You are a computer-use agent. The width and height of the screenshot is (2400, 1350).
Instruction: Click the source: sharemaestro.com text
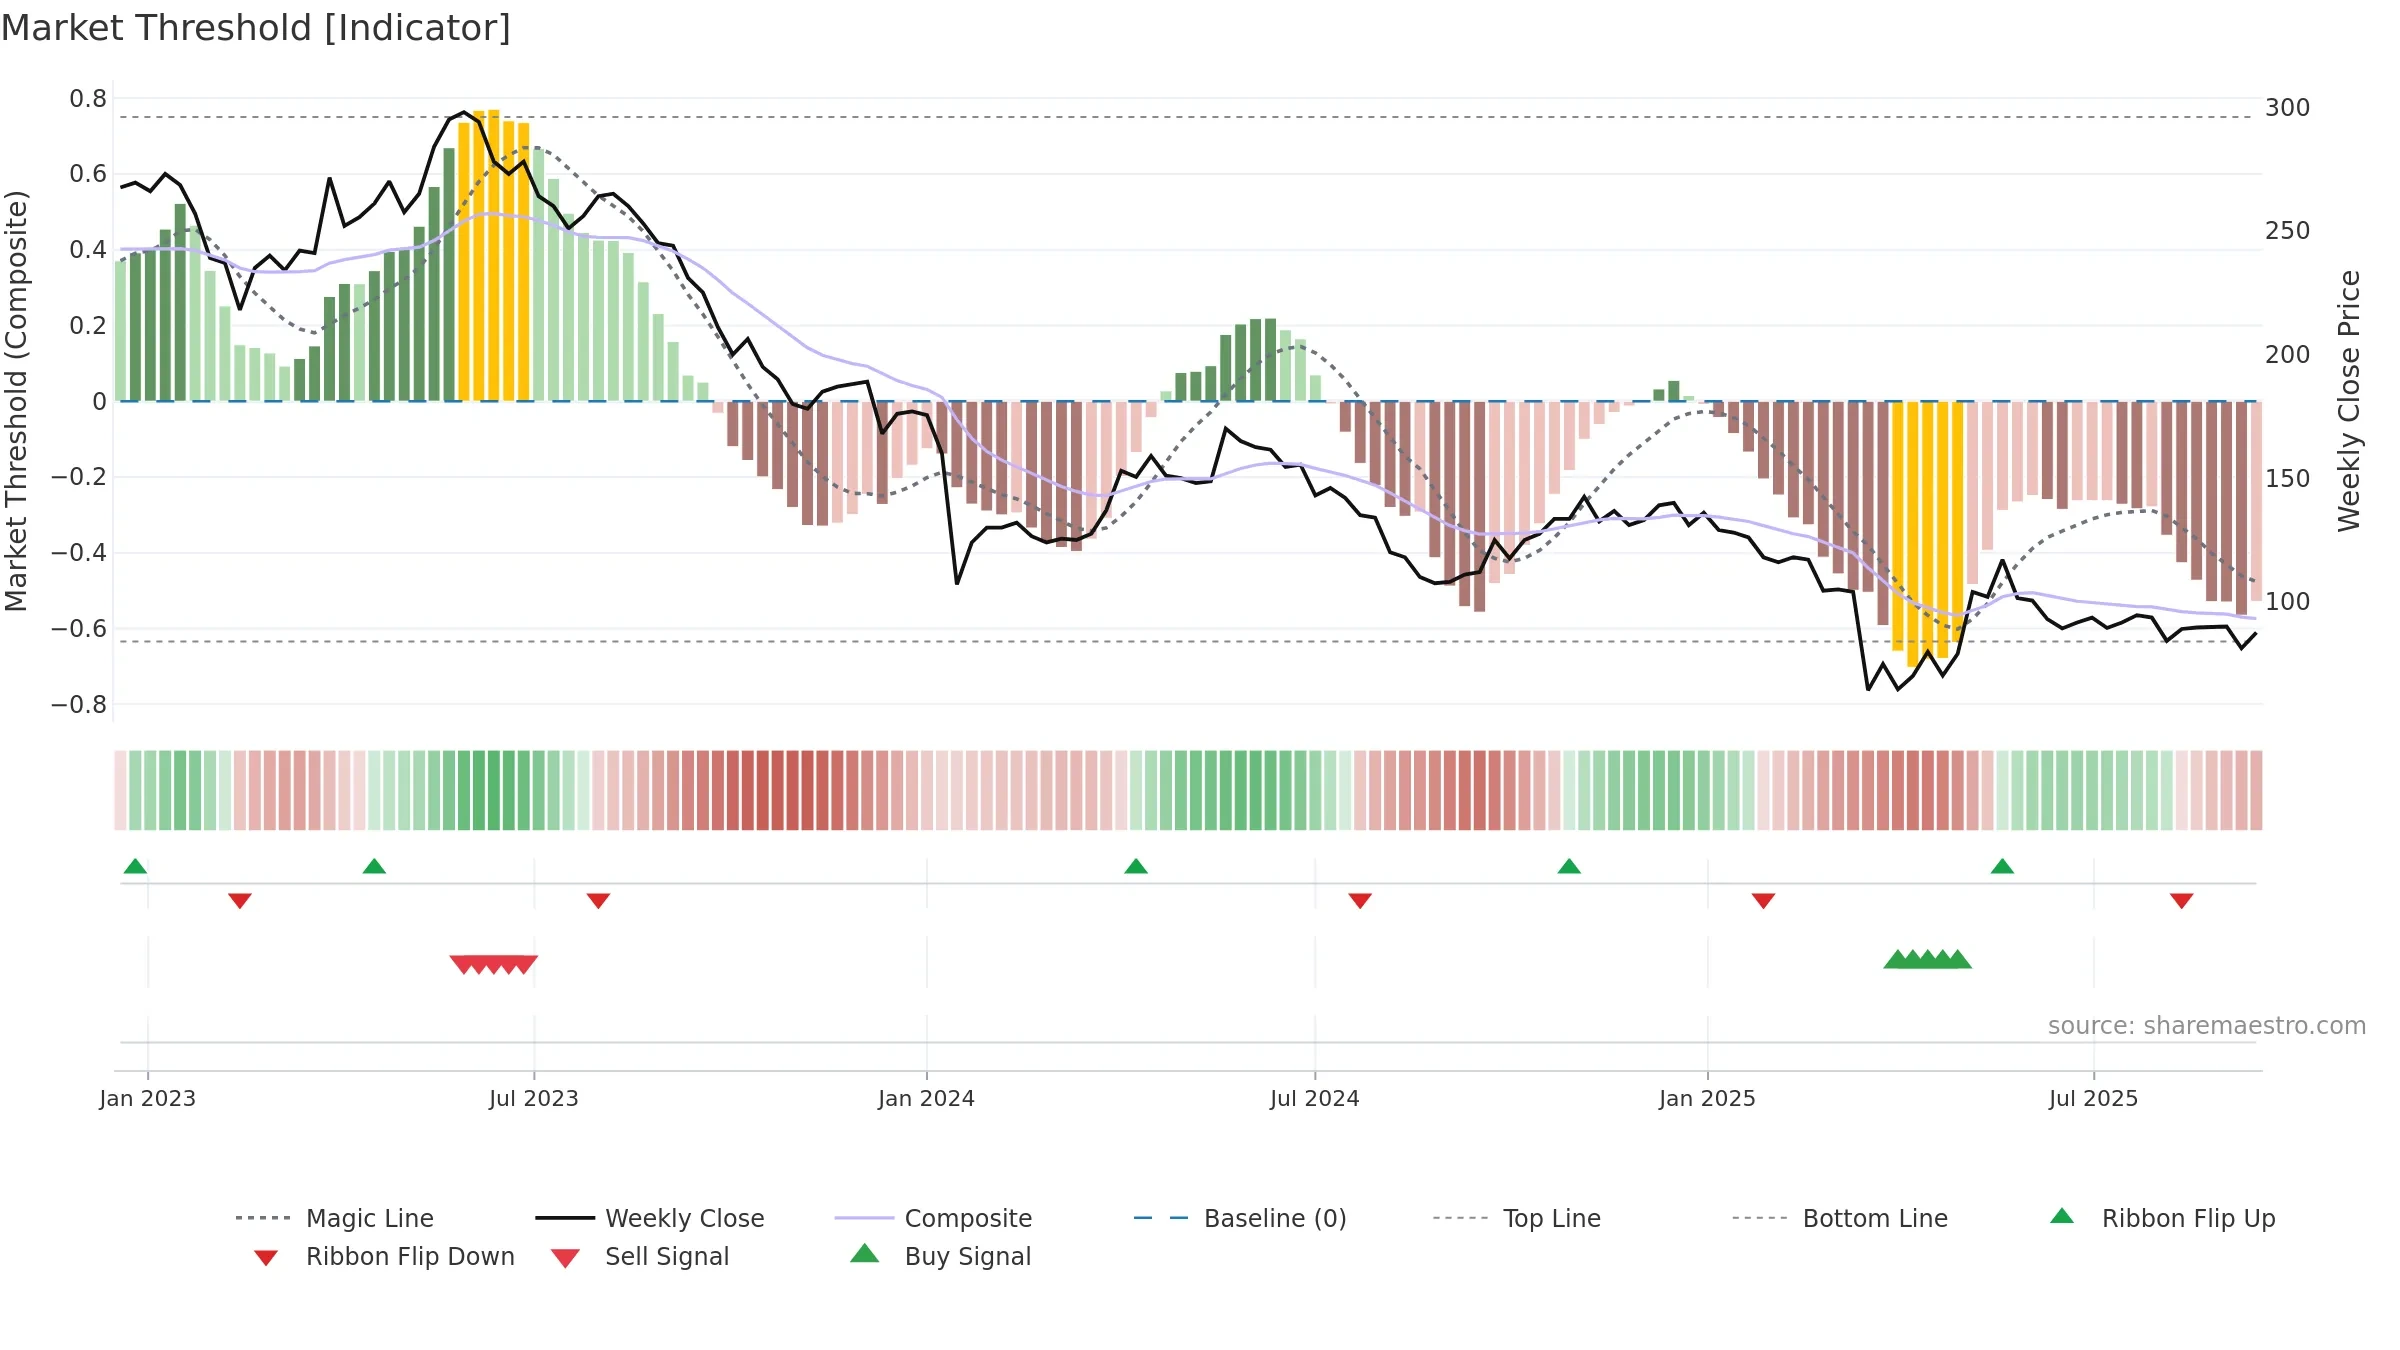[2207, 1025]
